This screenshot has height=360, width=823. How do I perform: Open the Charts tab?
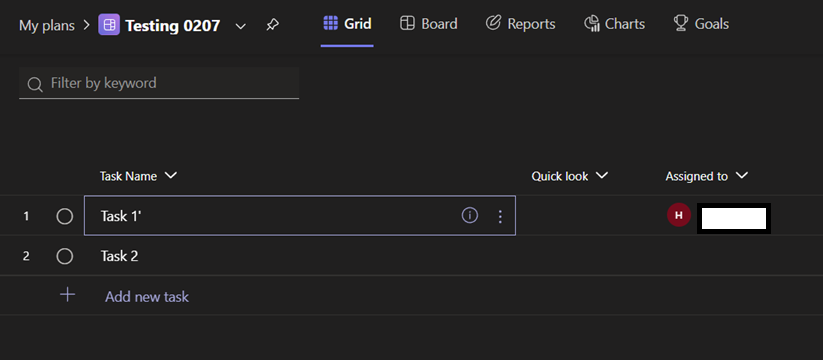click(x=614, y=24)
